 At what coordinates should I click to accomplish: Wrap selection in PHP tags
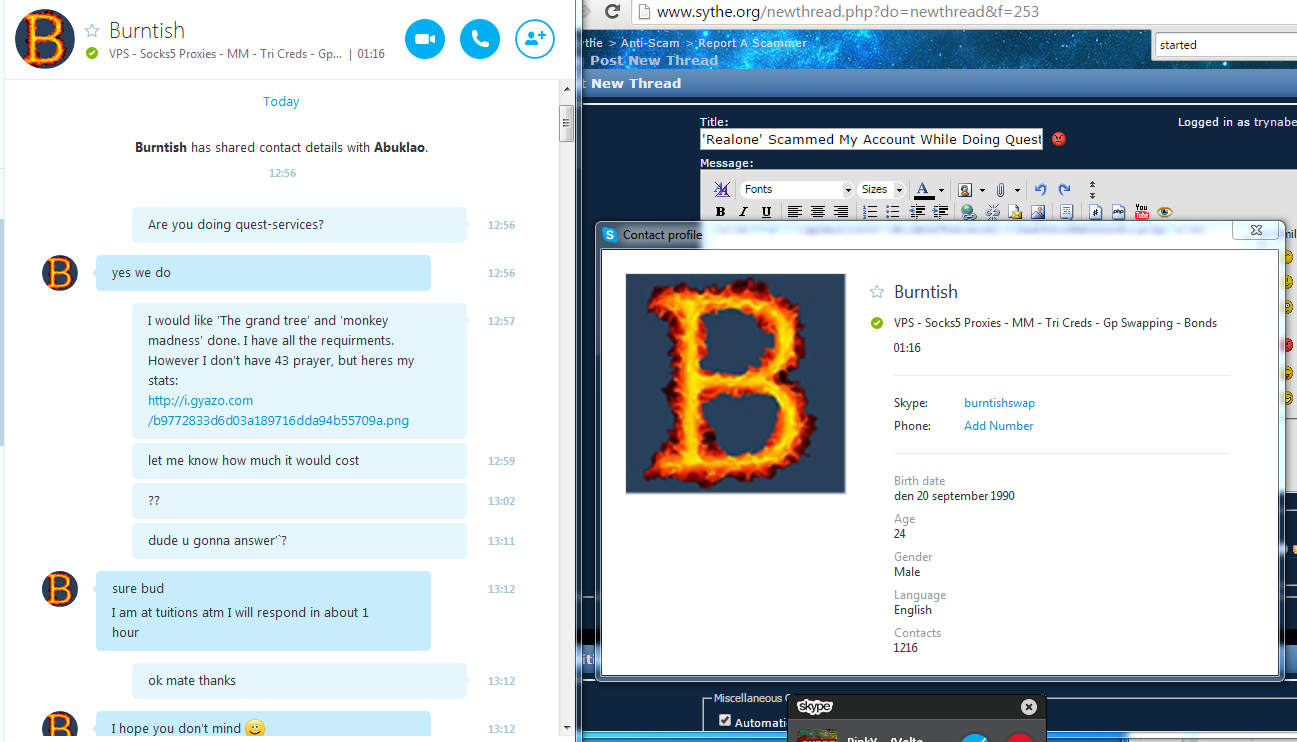(x=1118, y=212)
